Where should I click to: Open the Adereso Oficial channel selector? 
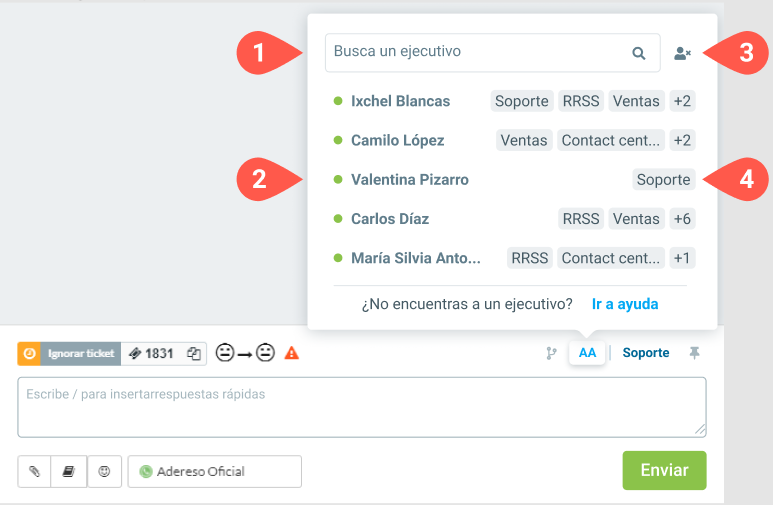pyautogui.click(x=214, y=471)
